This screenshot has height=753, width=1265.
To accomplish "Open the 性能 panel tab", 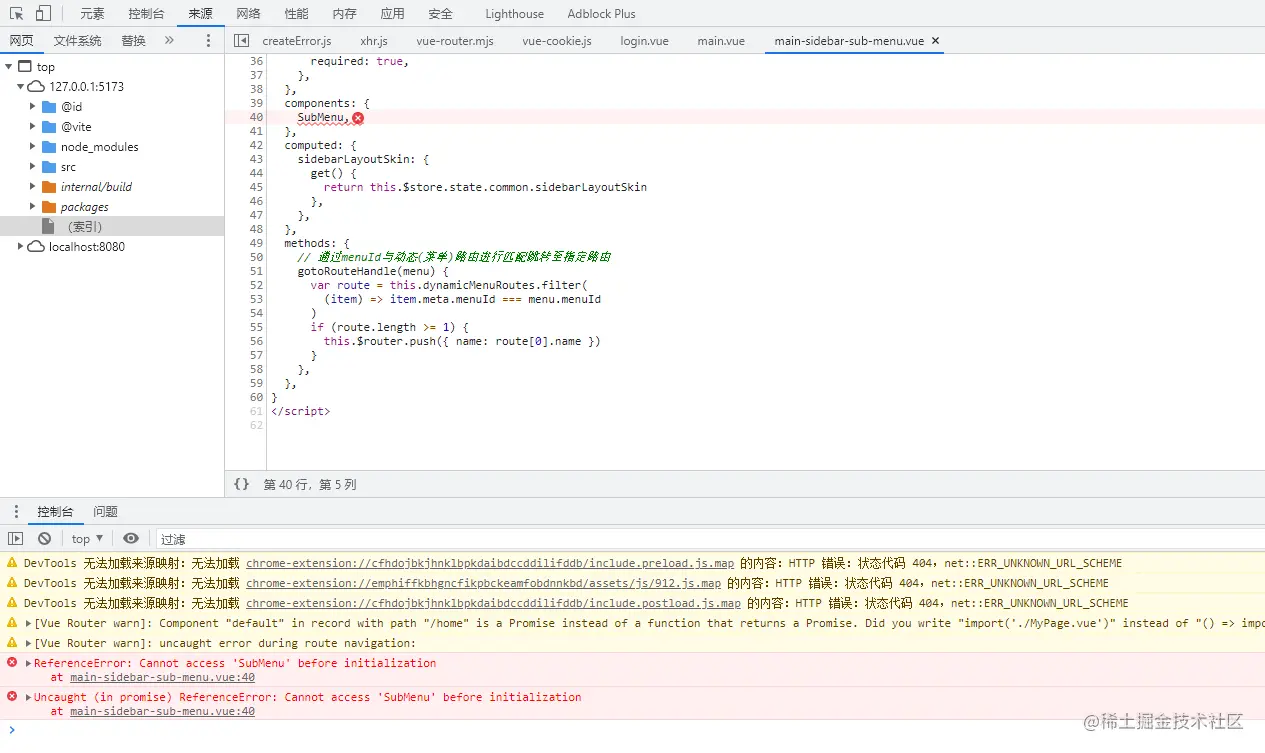I will [296, 14].
